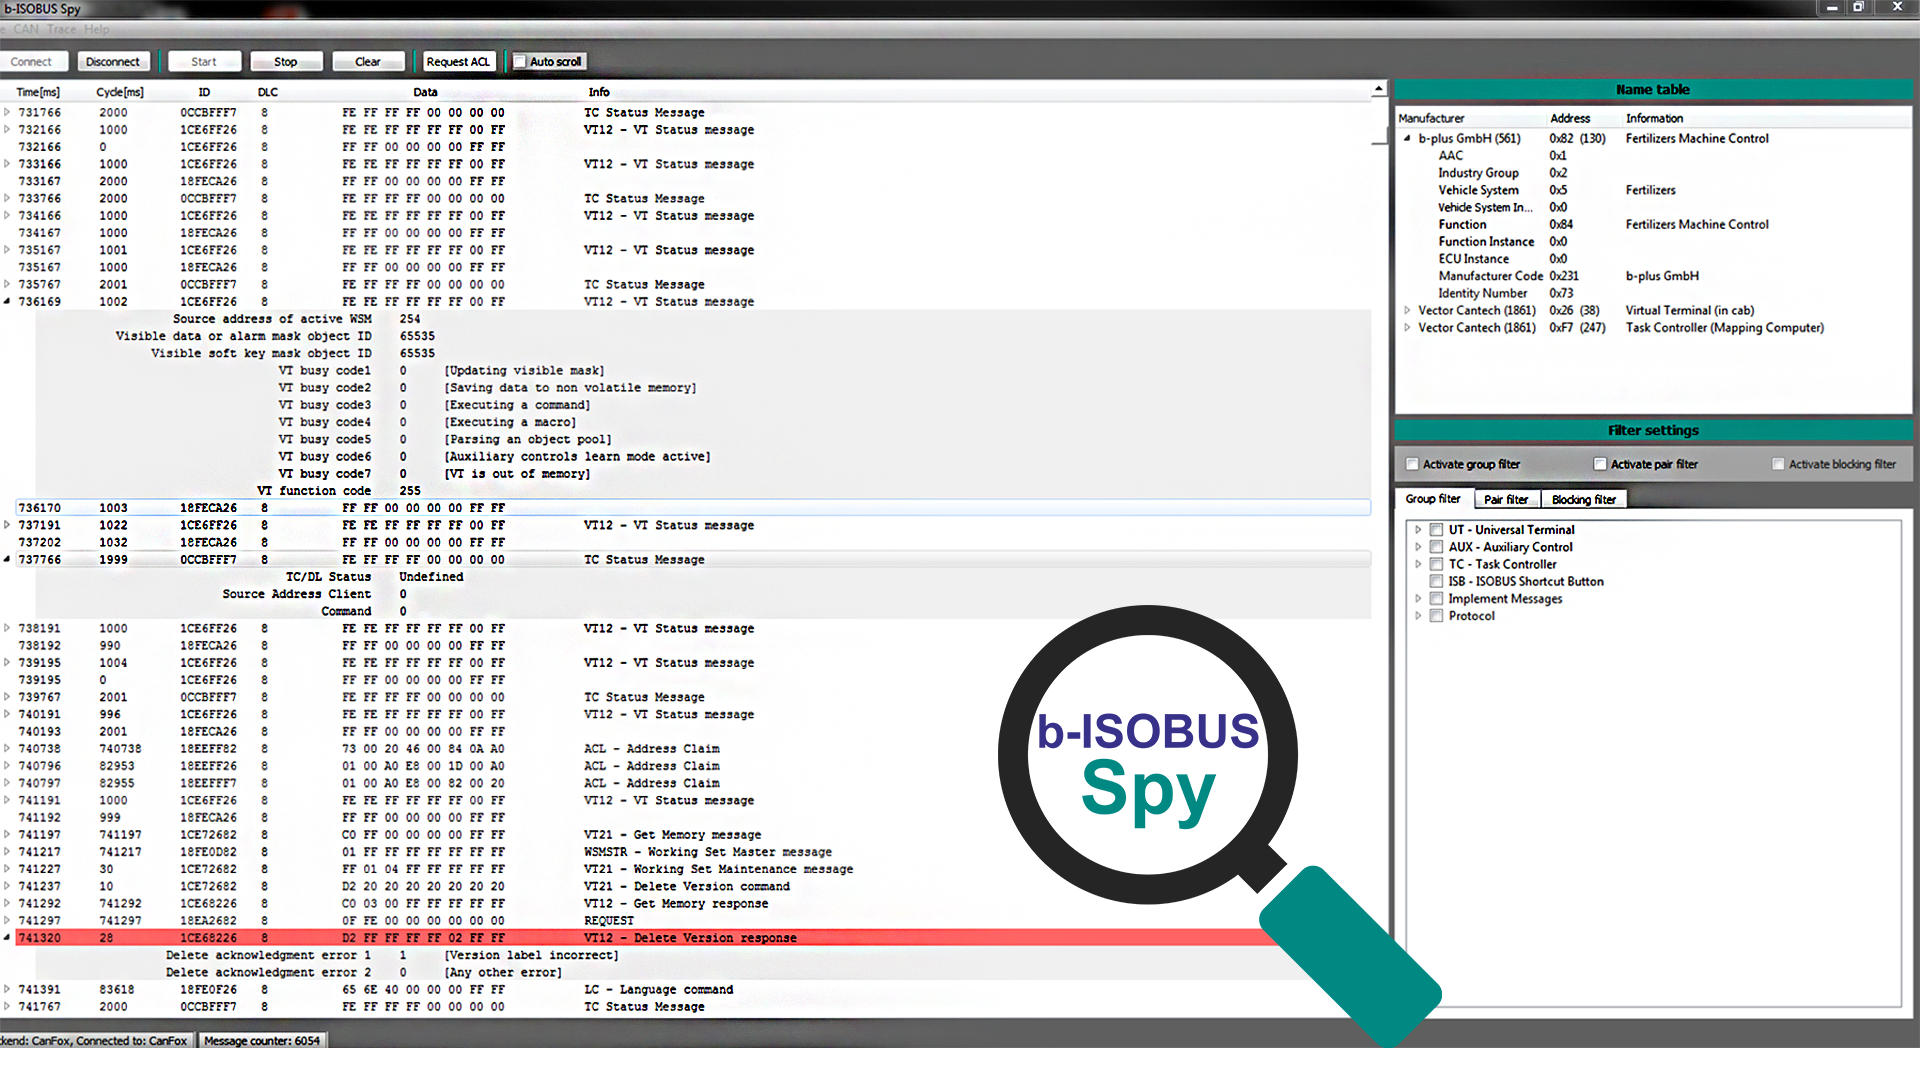
Task: Click the Request ACL button
Action: point(459,62)
